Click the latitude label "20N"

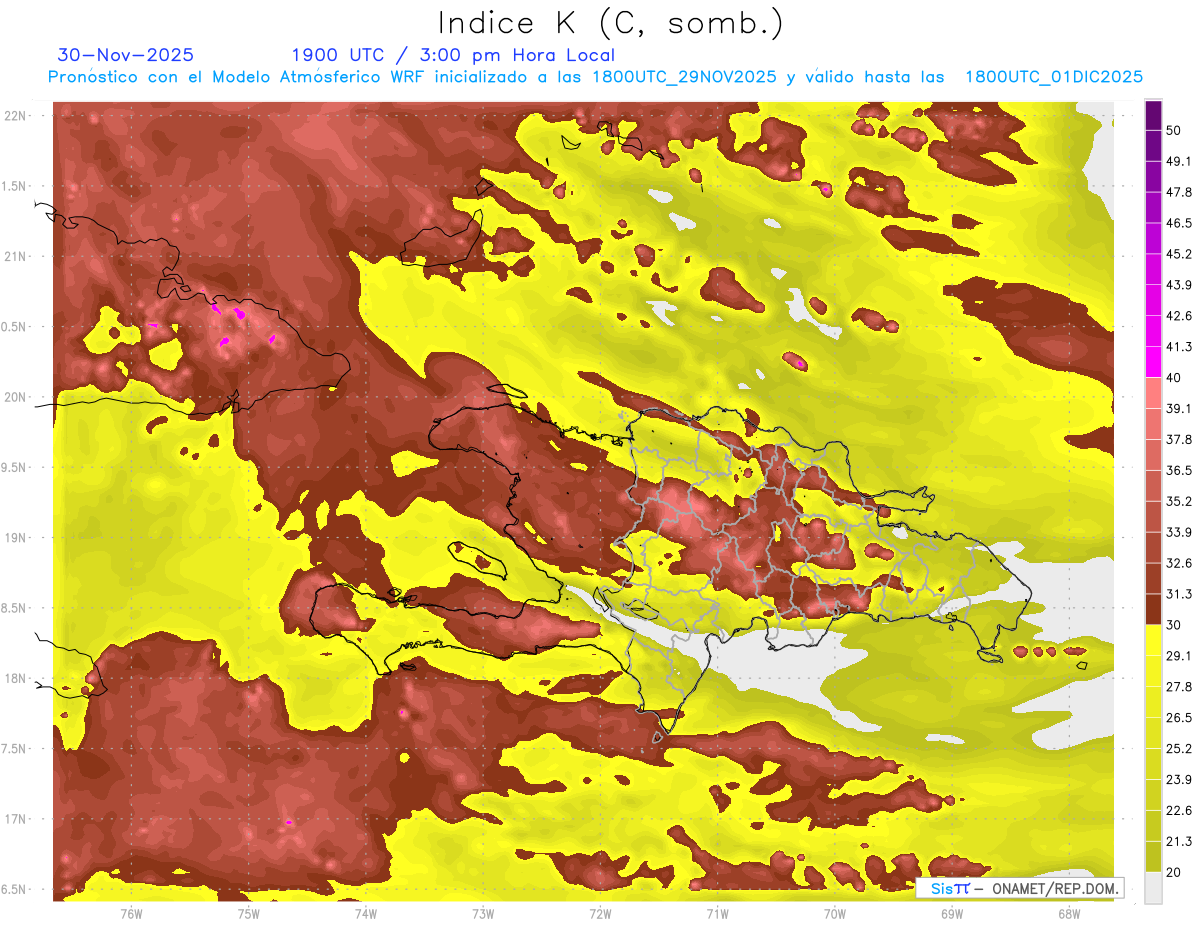[17, 397]
